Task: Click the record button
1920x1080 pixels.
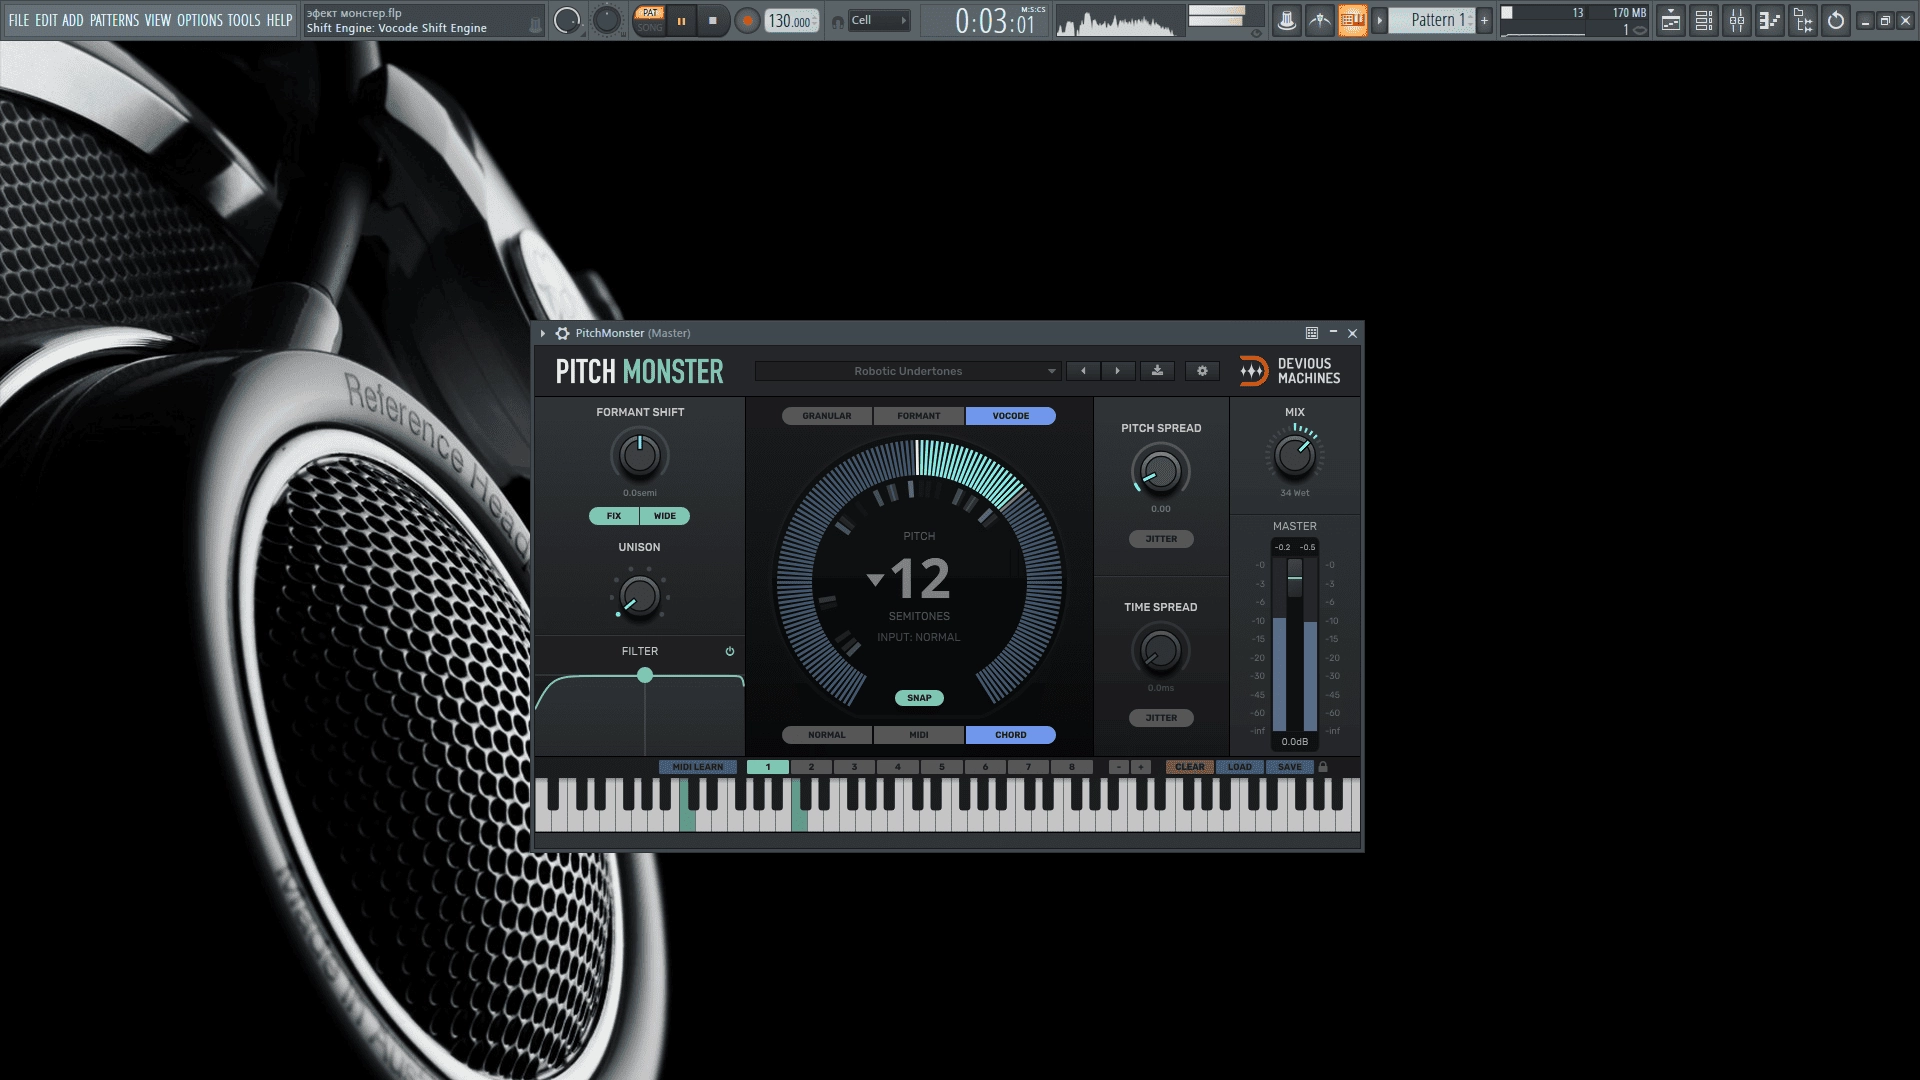Action: pyautogui.click(x=747, y=20)
